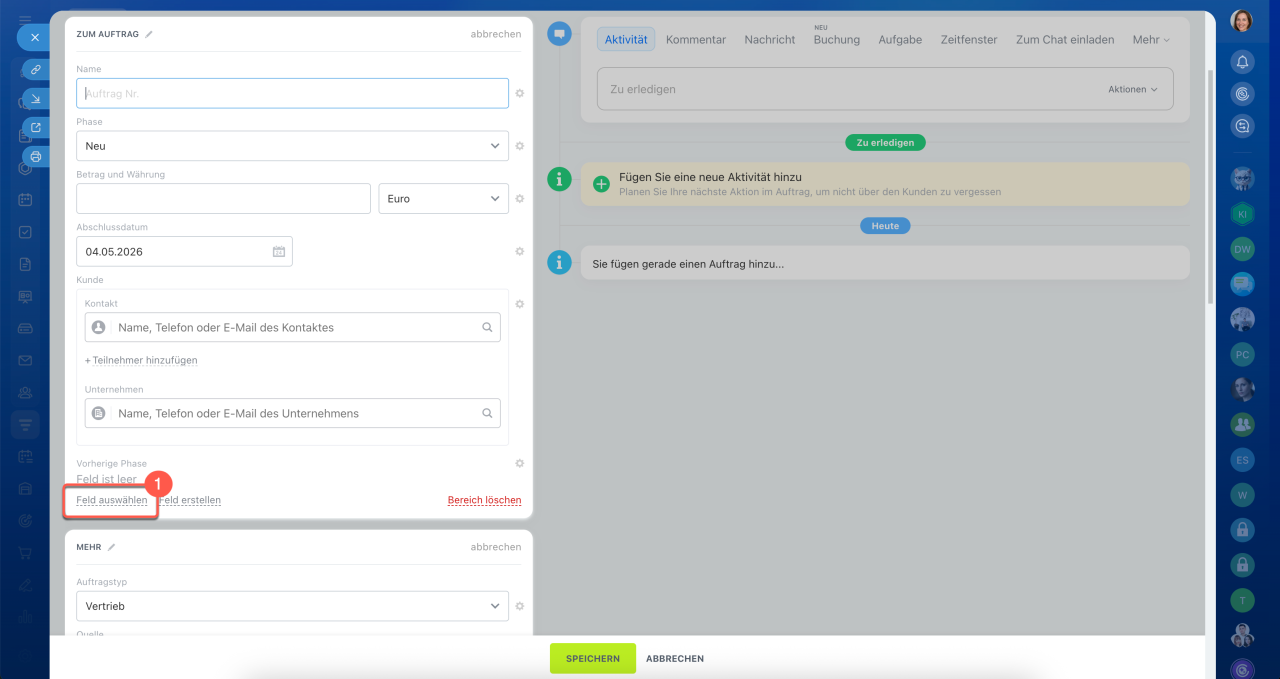Viewport: 1280px width, 679px height.
Task: Click the print icon on slider tab
Action: pos(36,157)
